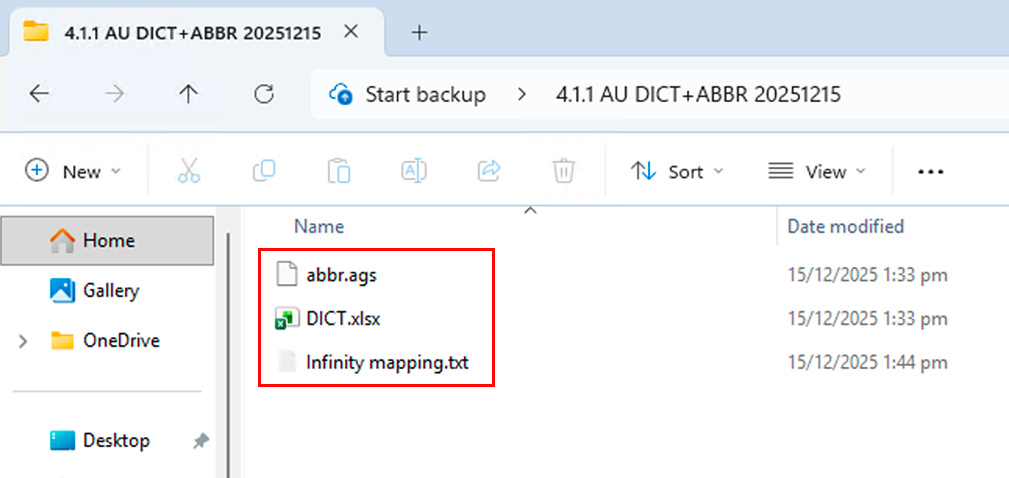Select the abbr.ags file
This screenshot has height=478, width=1009.
tap(341, 275)
